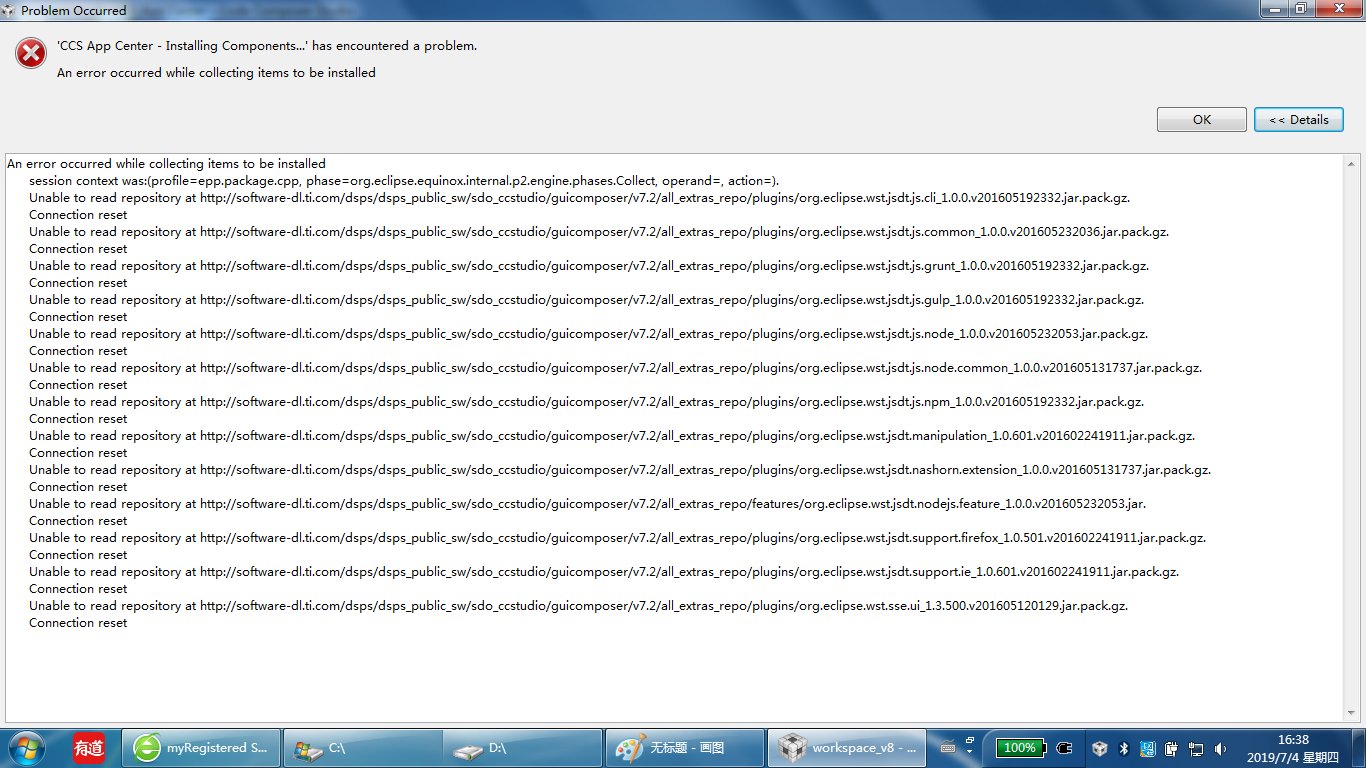Open the clock showing 16:38
Image resolution: width=1366 pixels, height=768 pixels.
click(1293, 748)
